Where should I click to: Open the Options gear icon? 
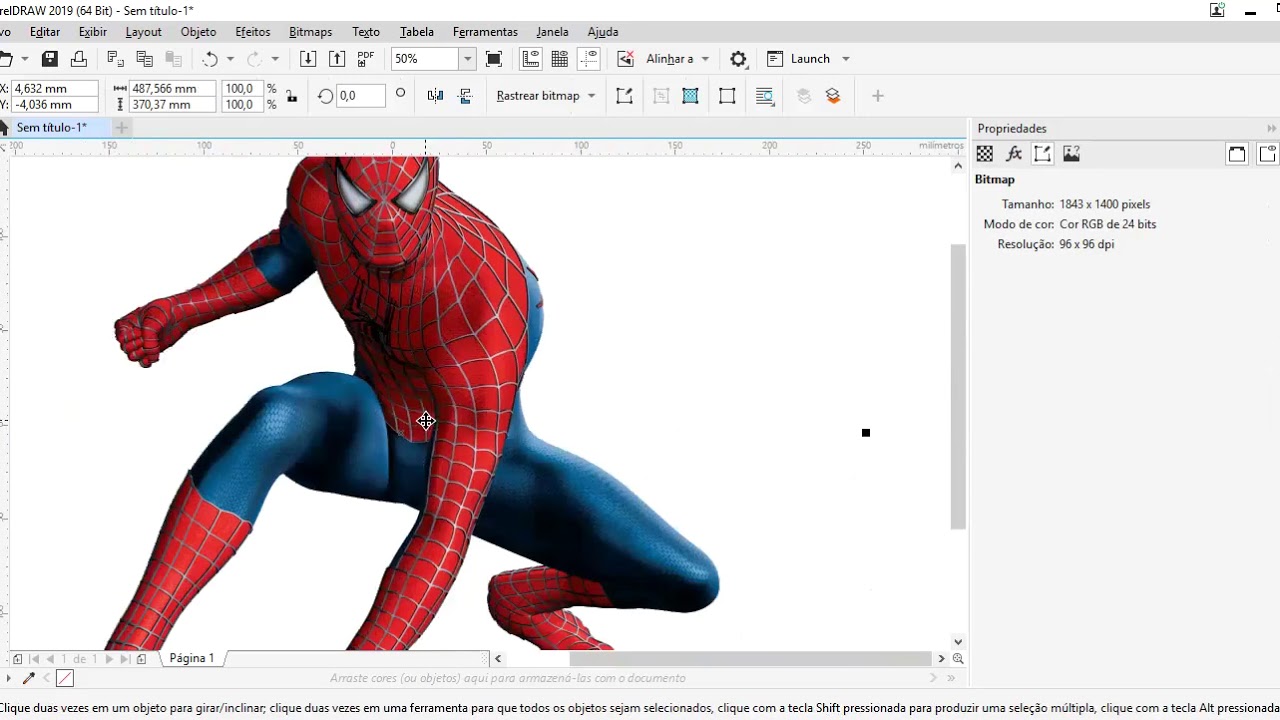(x=738, y=59)
